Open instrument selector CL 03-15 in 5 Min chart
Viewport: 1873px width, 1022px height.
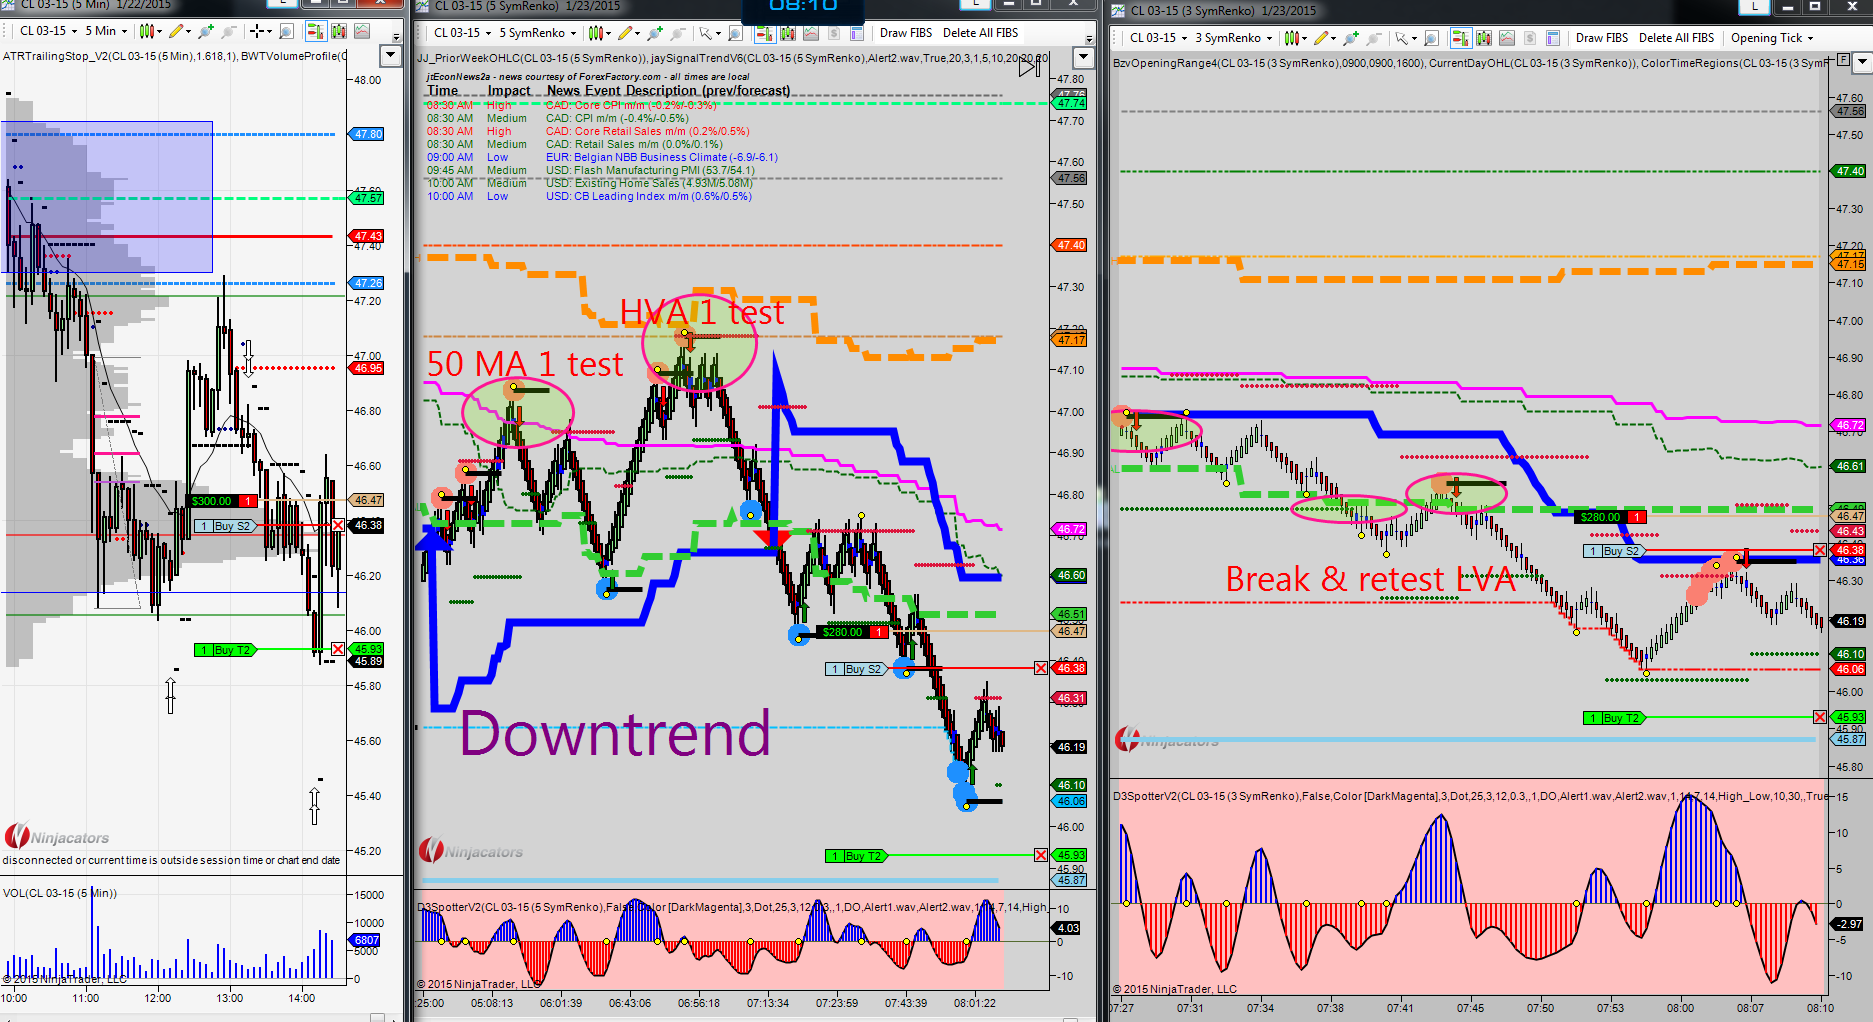[48, 31]
